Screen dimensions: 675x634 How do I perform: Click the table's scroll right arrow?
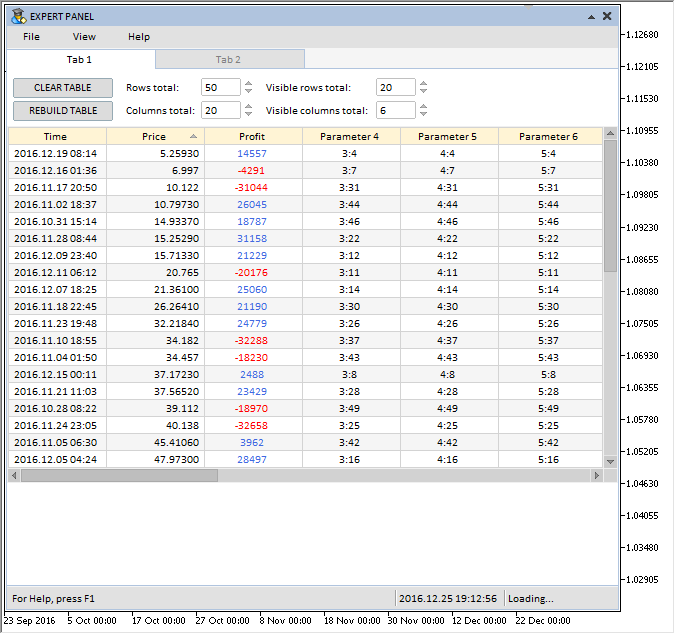[x=597, y=476]
